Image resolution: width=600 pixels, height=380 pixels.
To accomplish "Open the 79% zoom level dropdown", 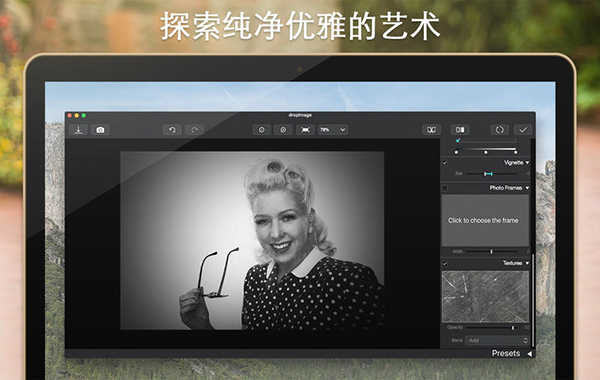I will [x=333, y=130].
